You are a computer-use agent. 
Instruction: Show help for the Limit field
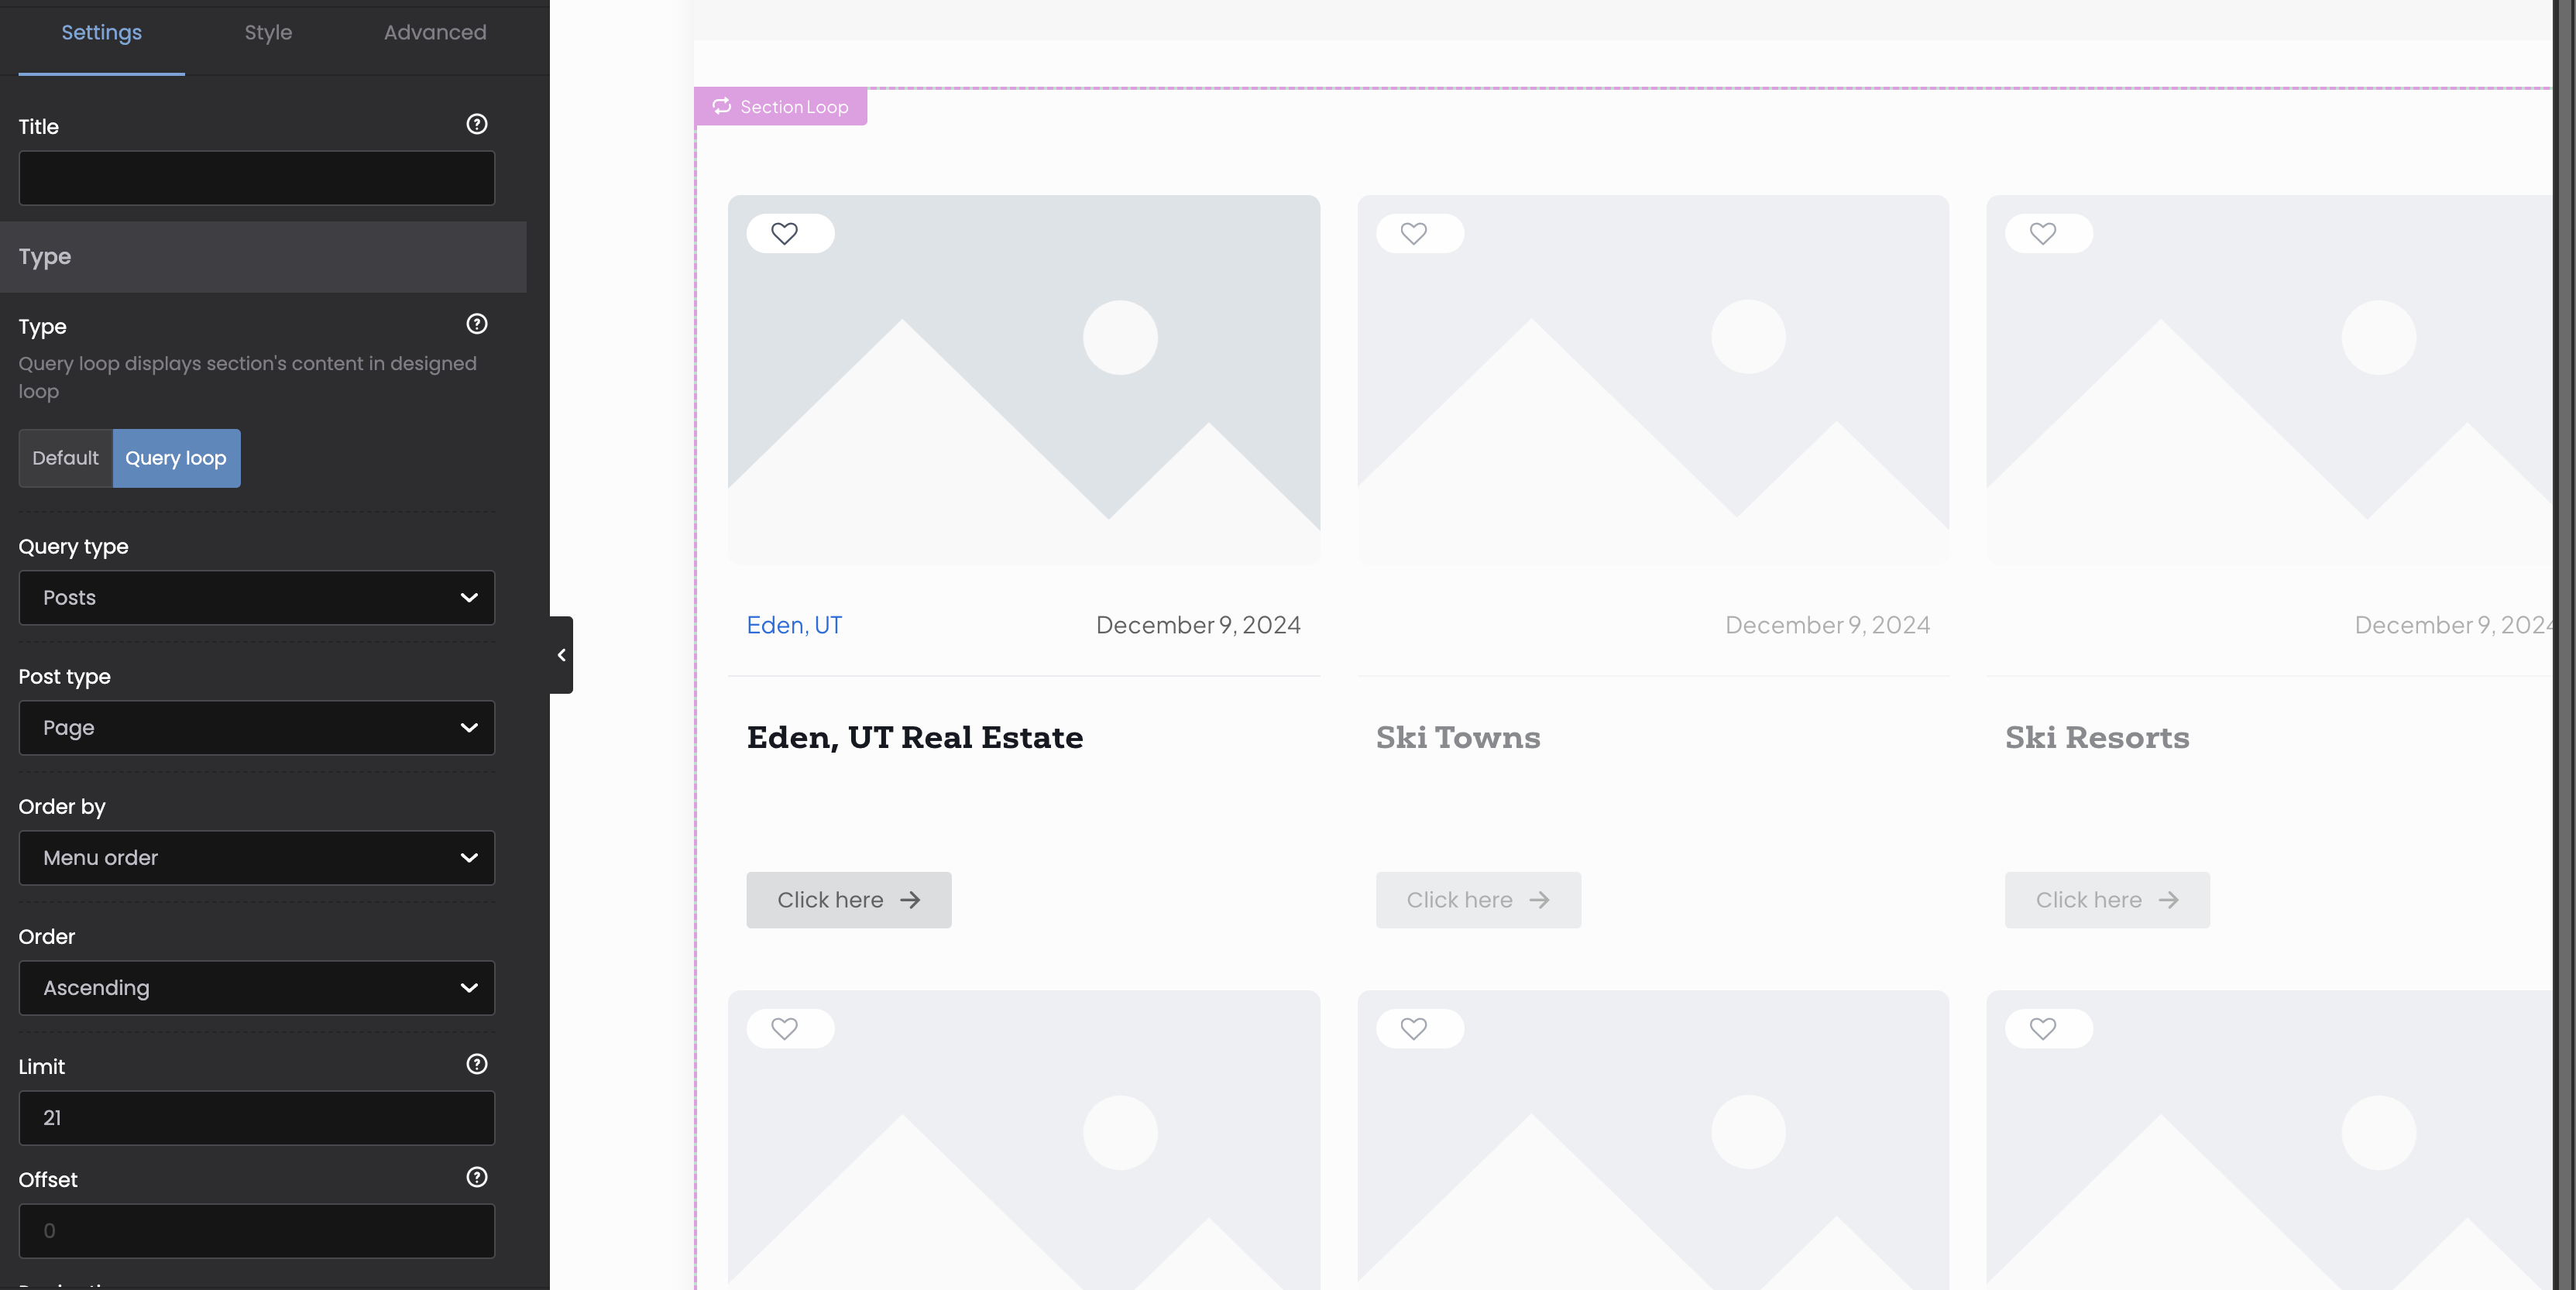[477, 1064]
